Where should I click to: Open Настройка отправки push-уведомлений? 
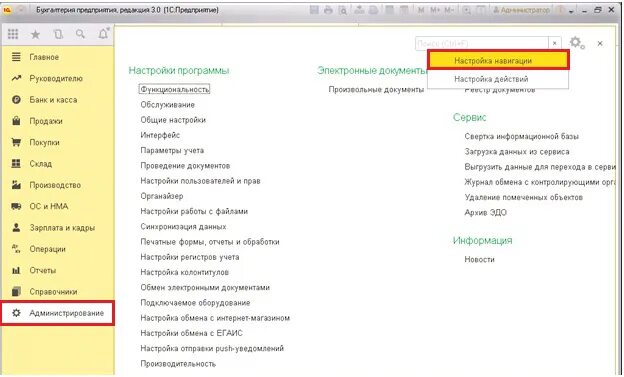pos(212,348)
